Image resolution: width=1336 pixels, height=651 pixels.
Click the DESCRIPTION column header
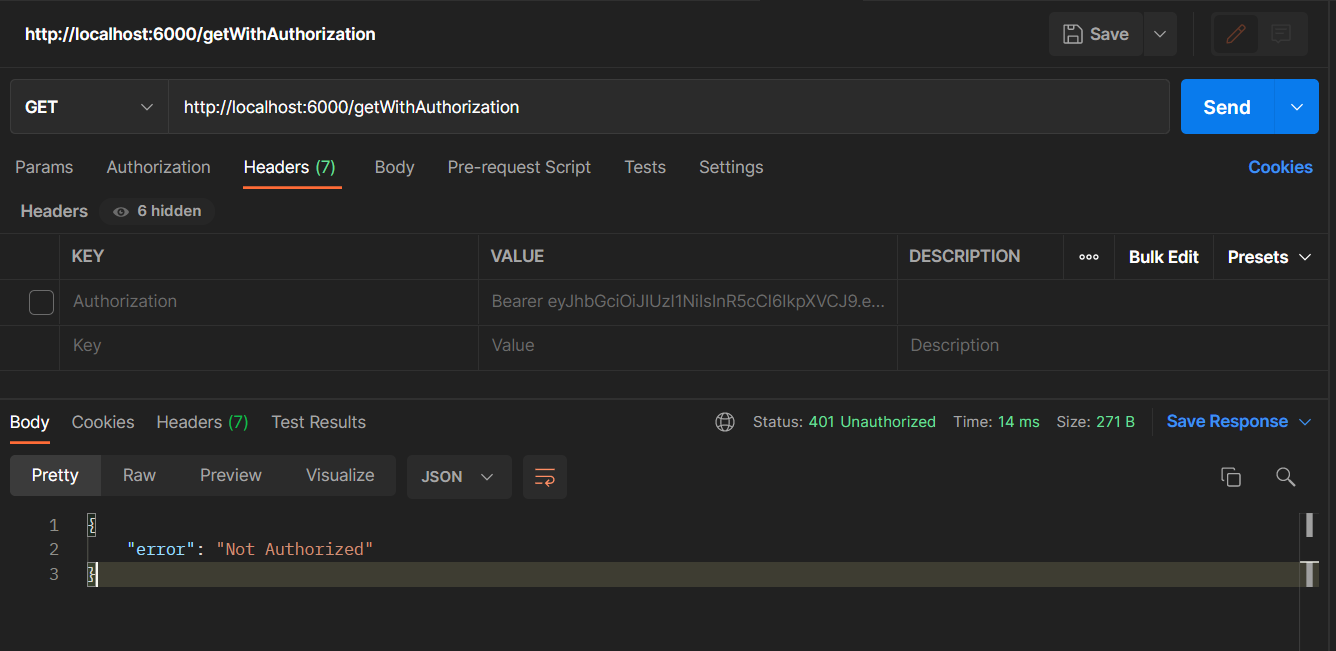click(x=965, y=257)
